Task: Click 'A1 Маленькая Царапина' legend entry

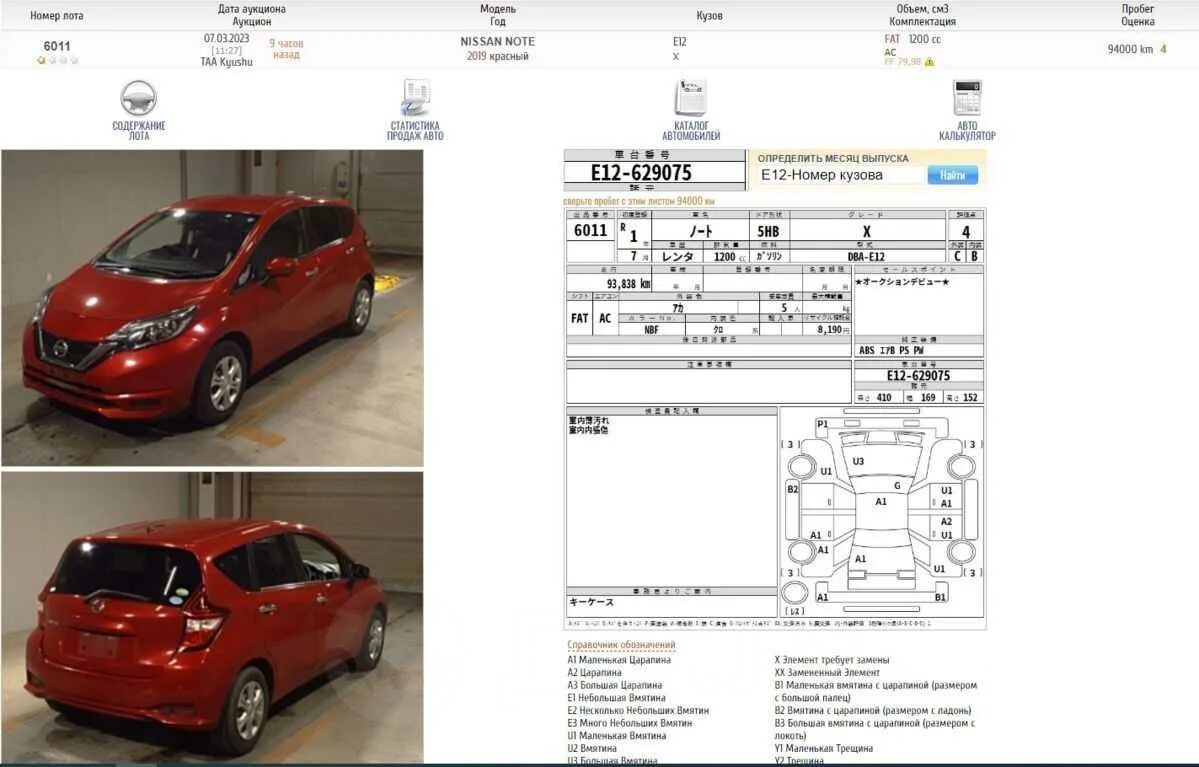Action: (x=619, y=660)
